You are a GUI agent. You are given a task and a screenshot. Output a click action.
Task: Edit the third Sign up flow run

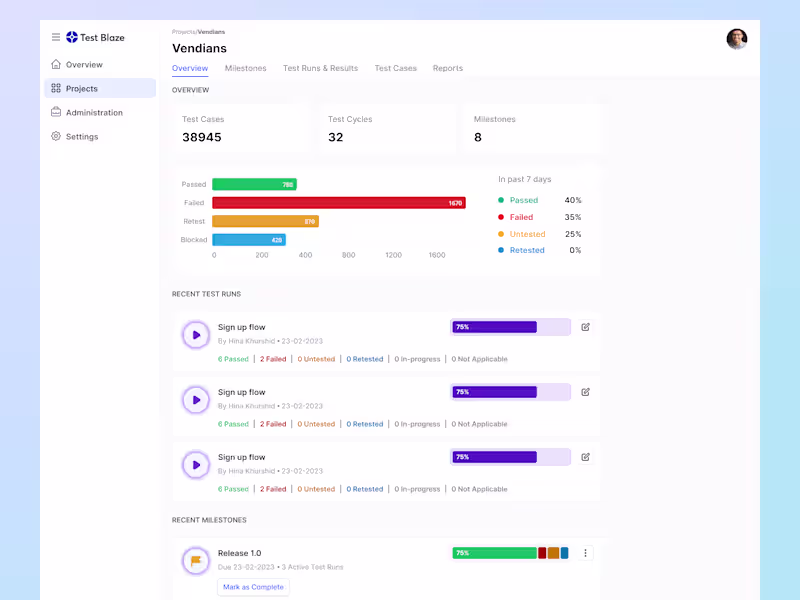click(585, 457)
